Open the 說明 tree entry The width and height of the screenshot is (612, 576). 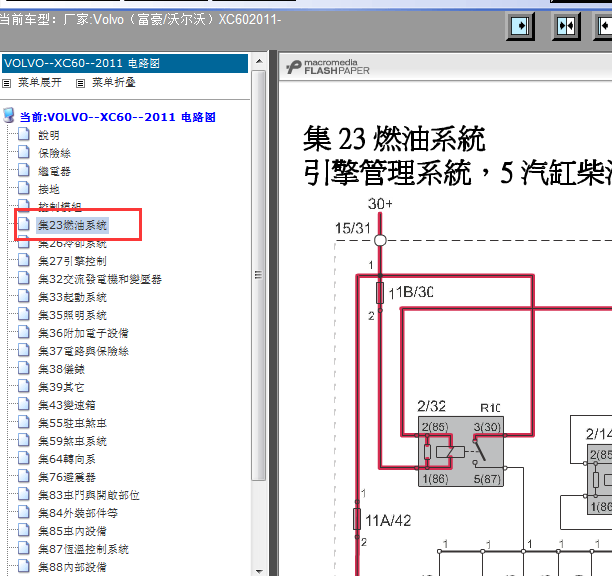(49, 135)
